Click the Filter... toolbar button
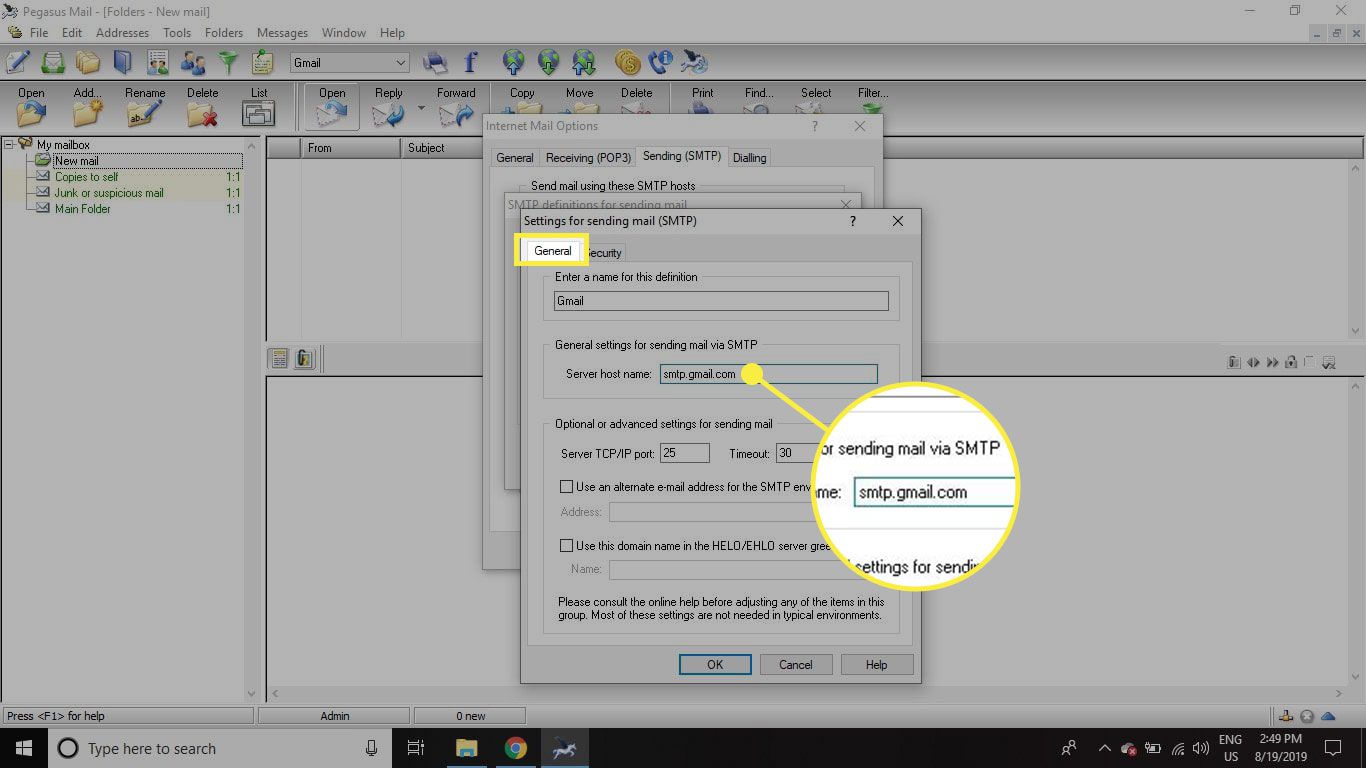The image size is (1366, 768). 873,101
